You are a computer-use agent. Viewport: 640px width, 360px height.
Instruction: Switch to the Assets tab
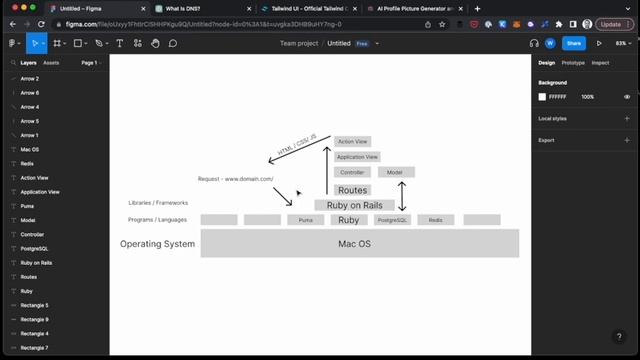point(51,63)
